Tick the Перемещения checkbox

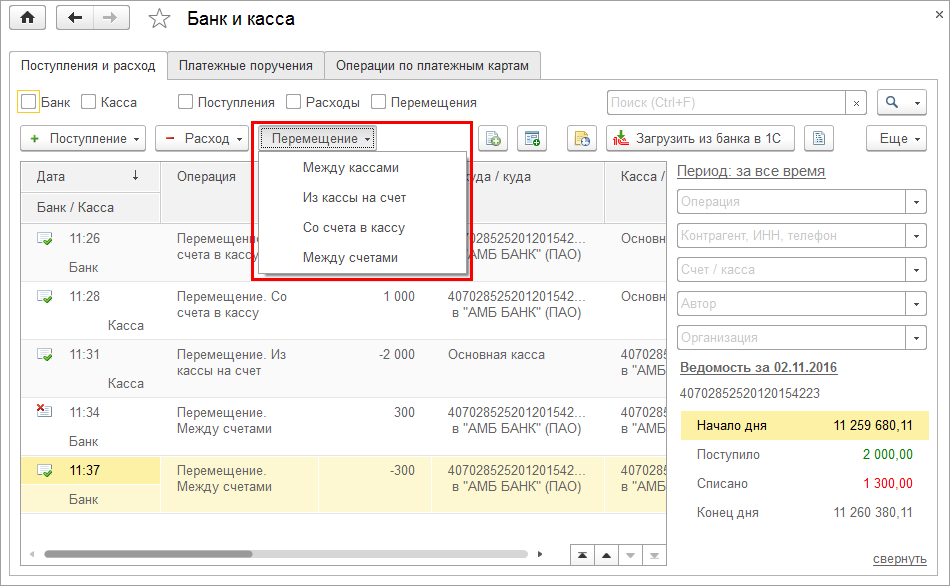[x=378, y=102]
